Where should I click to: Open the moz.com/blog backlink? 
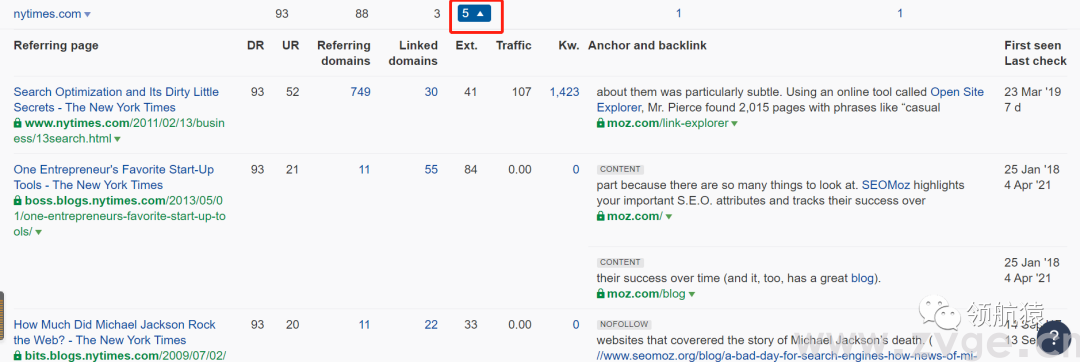(x=646, y=294)
